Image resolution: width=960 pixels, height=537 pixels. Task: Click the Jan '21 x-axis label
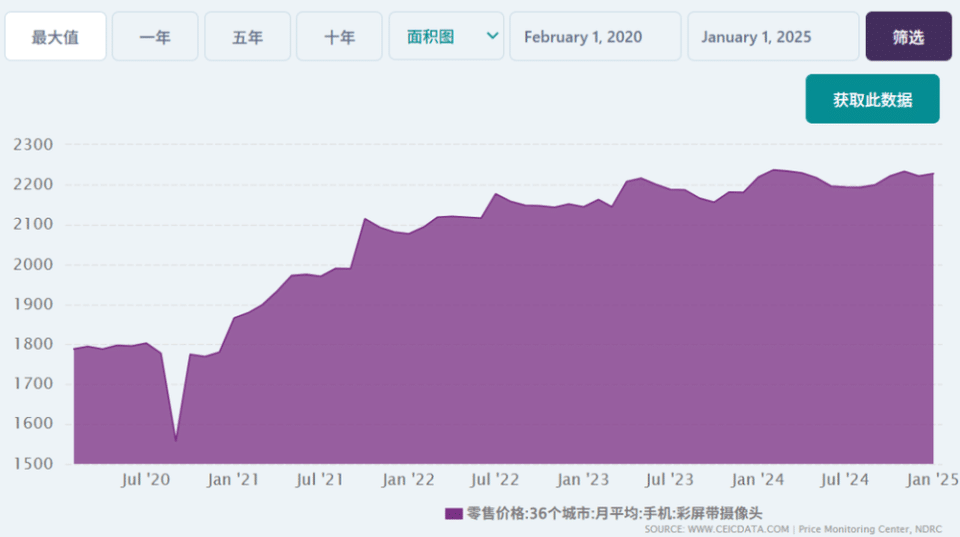pos(233,480)
